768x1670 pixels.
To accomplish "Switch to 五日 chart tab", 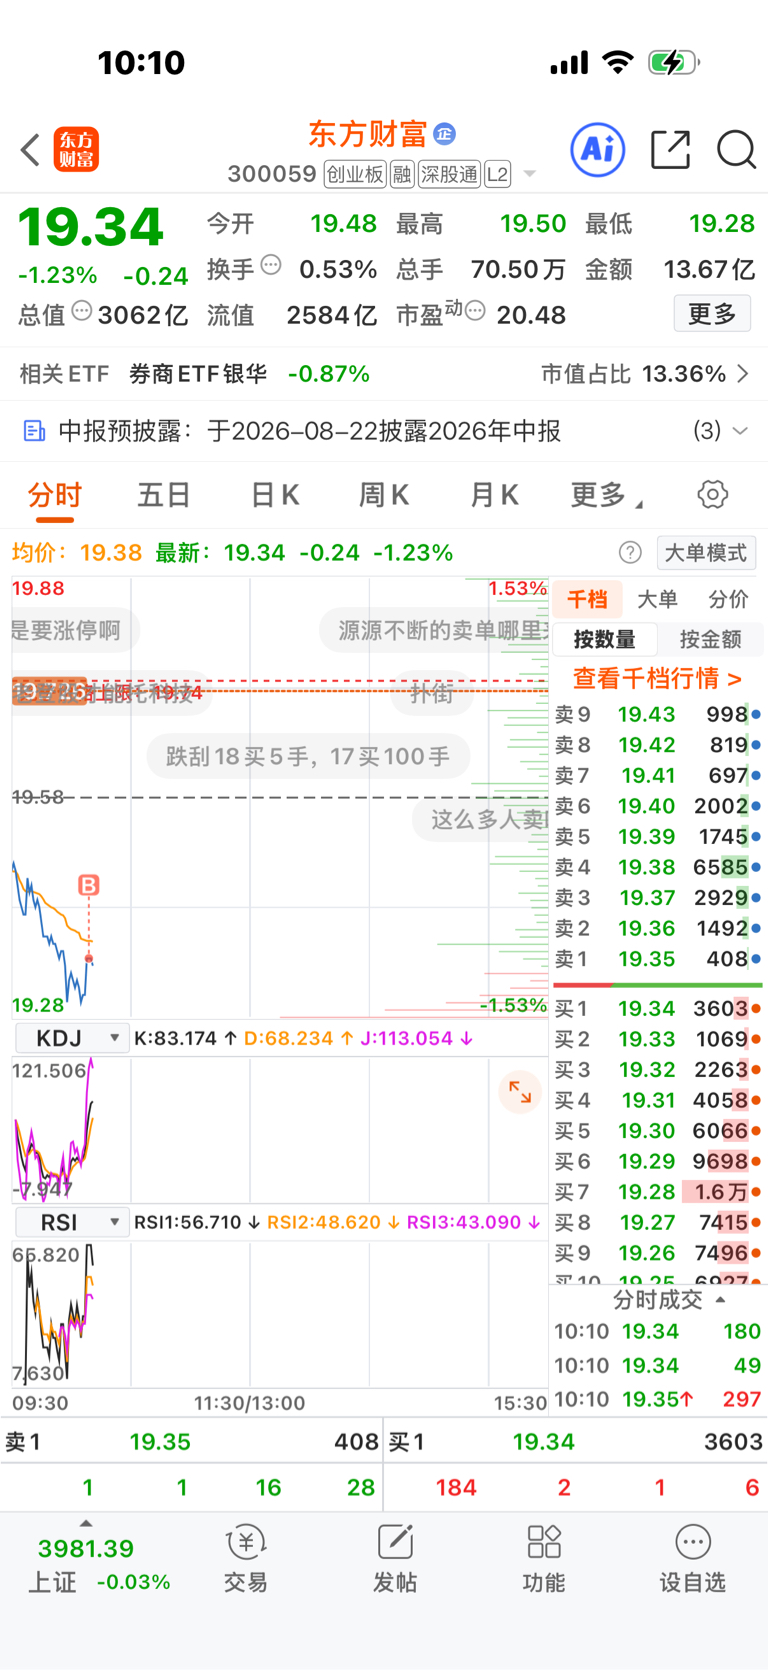I will pos(164,494).
